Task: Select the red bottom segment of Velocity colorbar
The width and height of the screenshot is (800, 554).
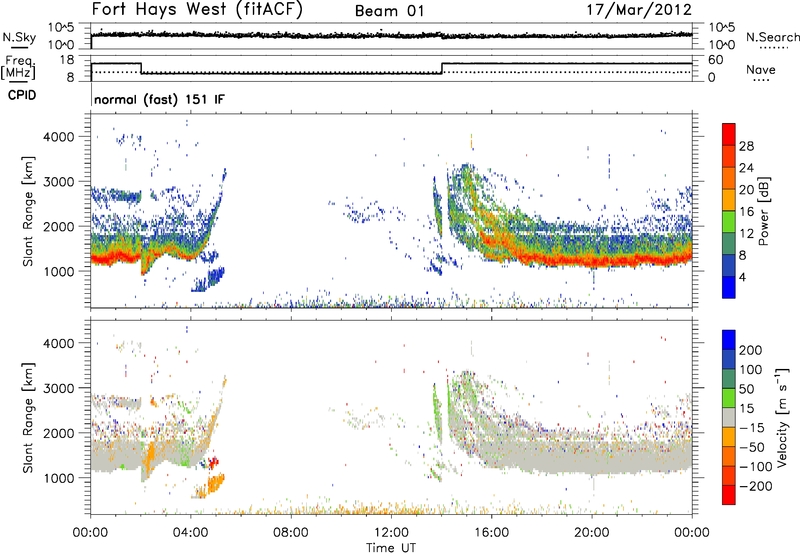Action: tap(729, 495)
